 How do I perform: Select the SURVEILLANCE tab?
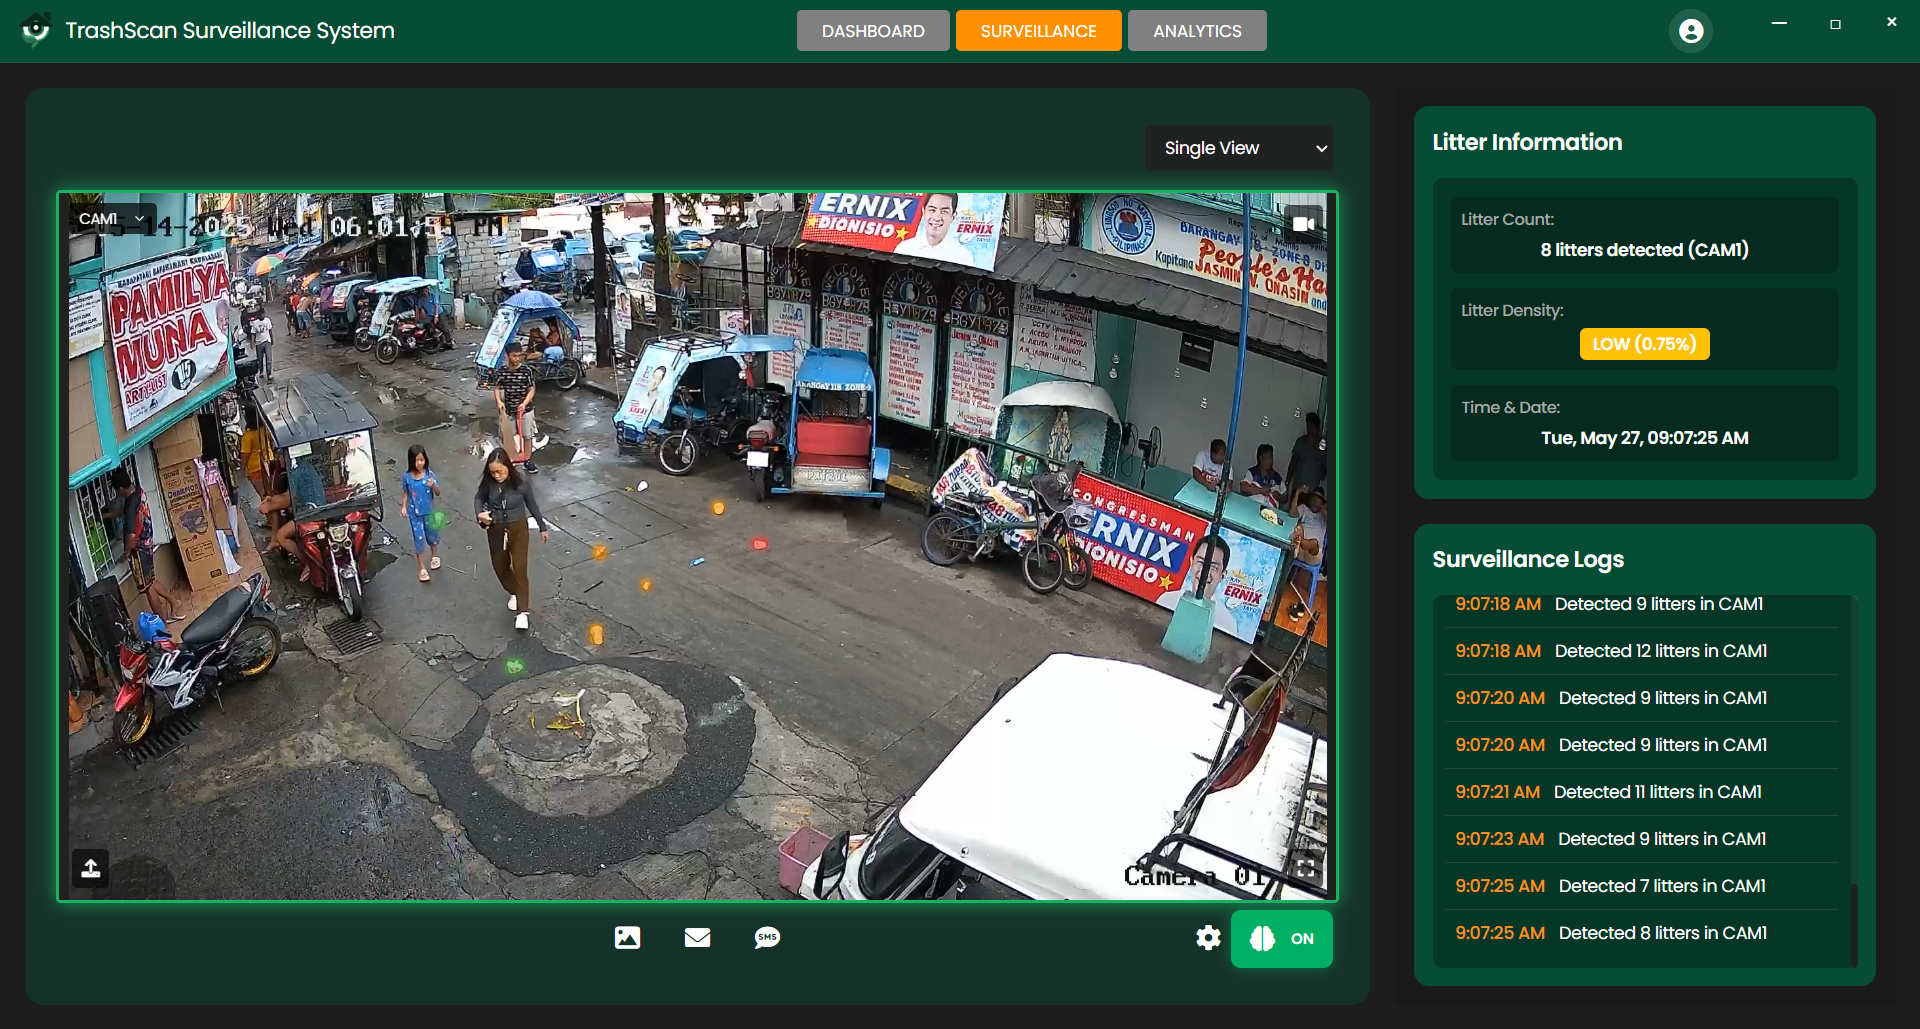[x=1038, y=30]
